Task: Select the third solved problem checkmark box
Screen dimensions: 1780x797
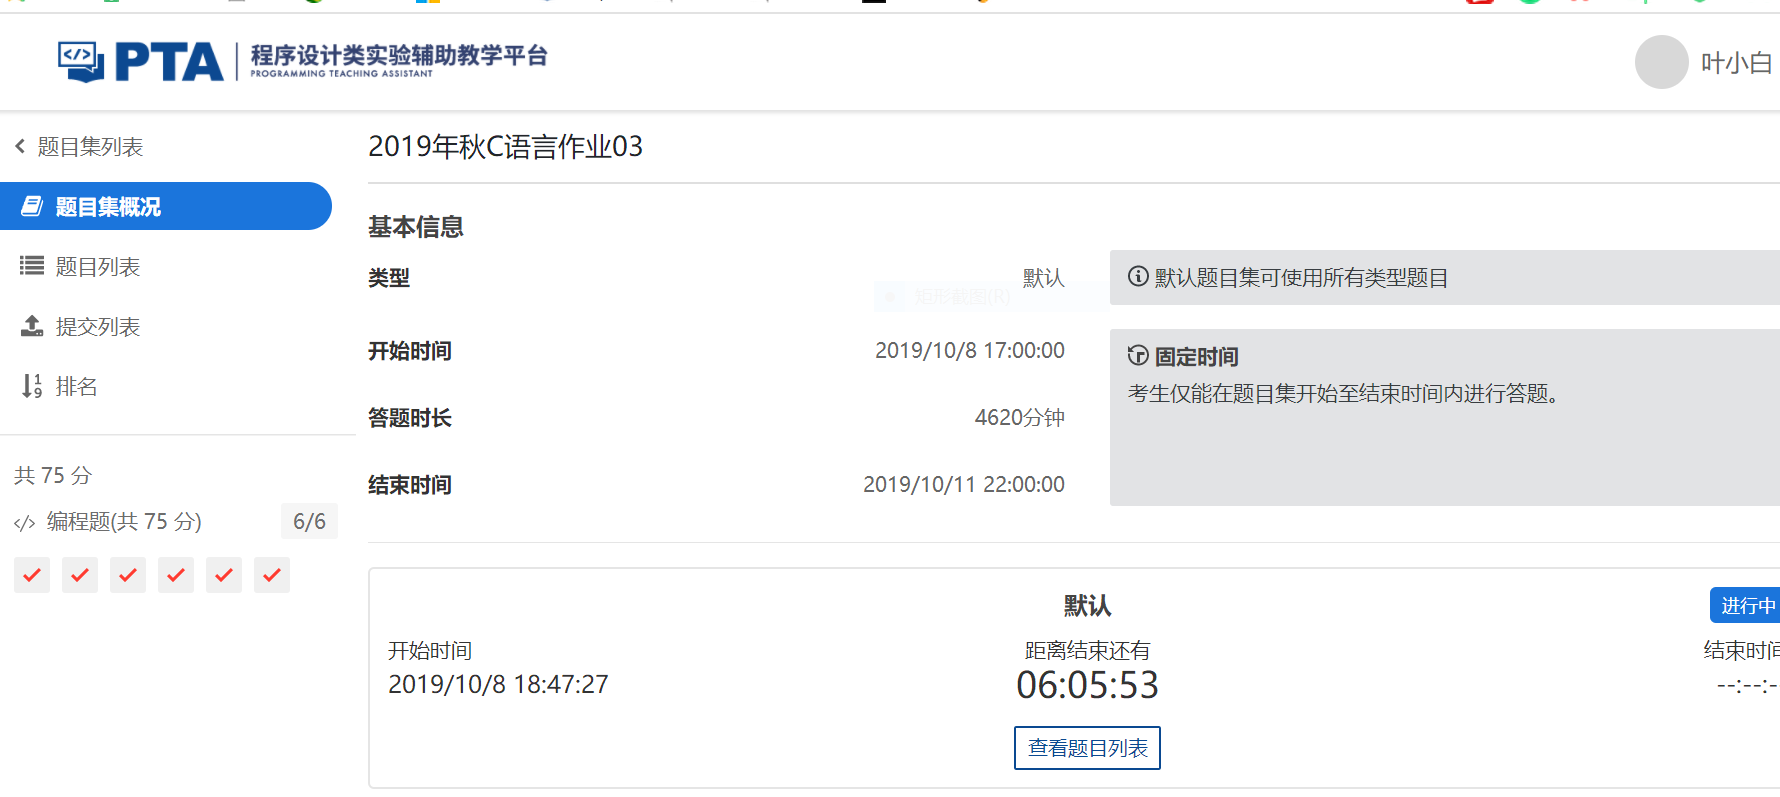Action: click(x=128, y=575)
